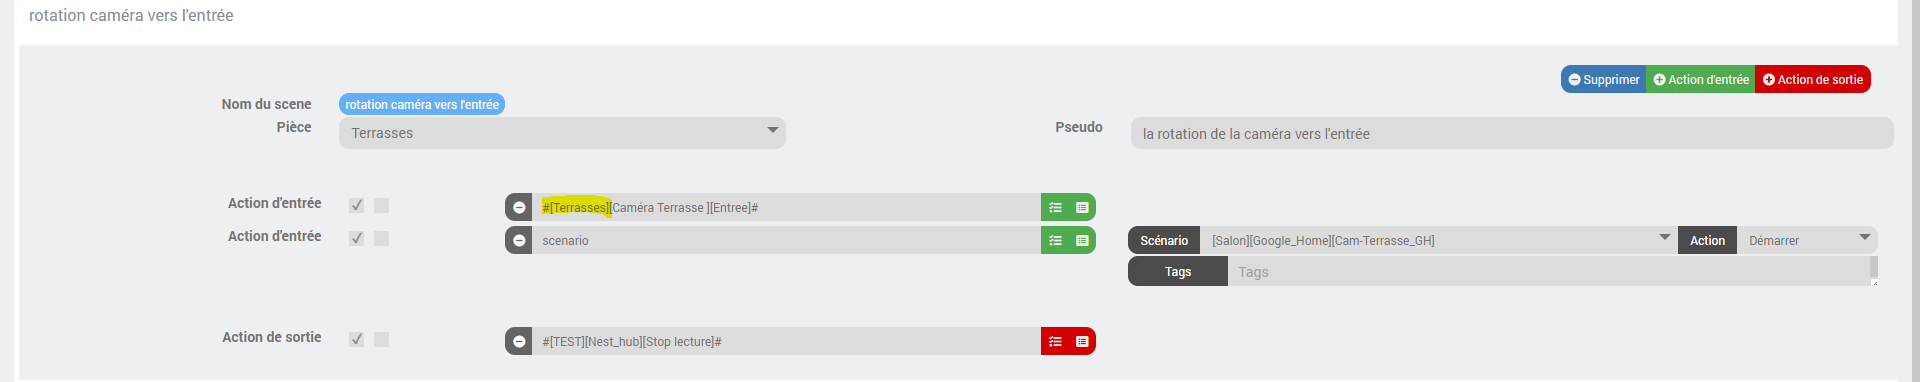Remove the Nest_hub Stop lecture exit action

pyautogui.click(x=519, y=341)
